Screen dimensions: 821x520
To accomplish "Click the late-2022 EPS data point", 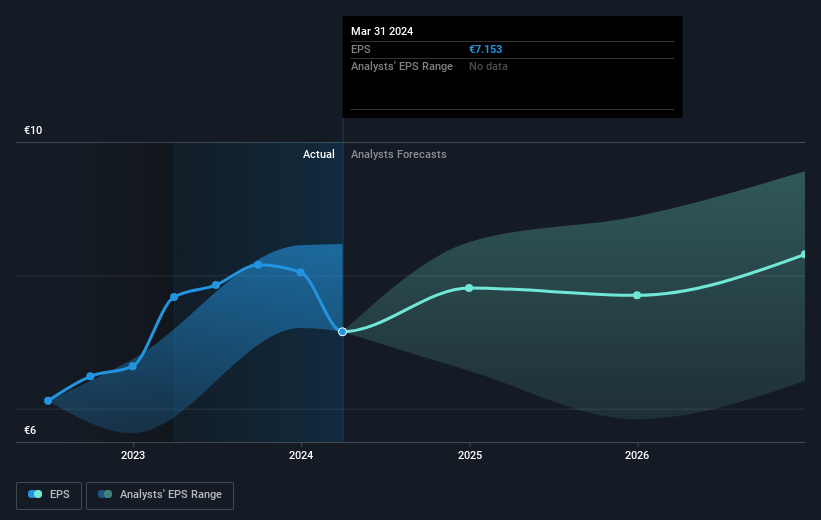I will click(x=90, y=376).
